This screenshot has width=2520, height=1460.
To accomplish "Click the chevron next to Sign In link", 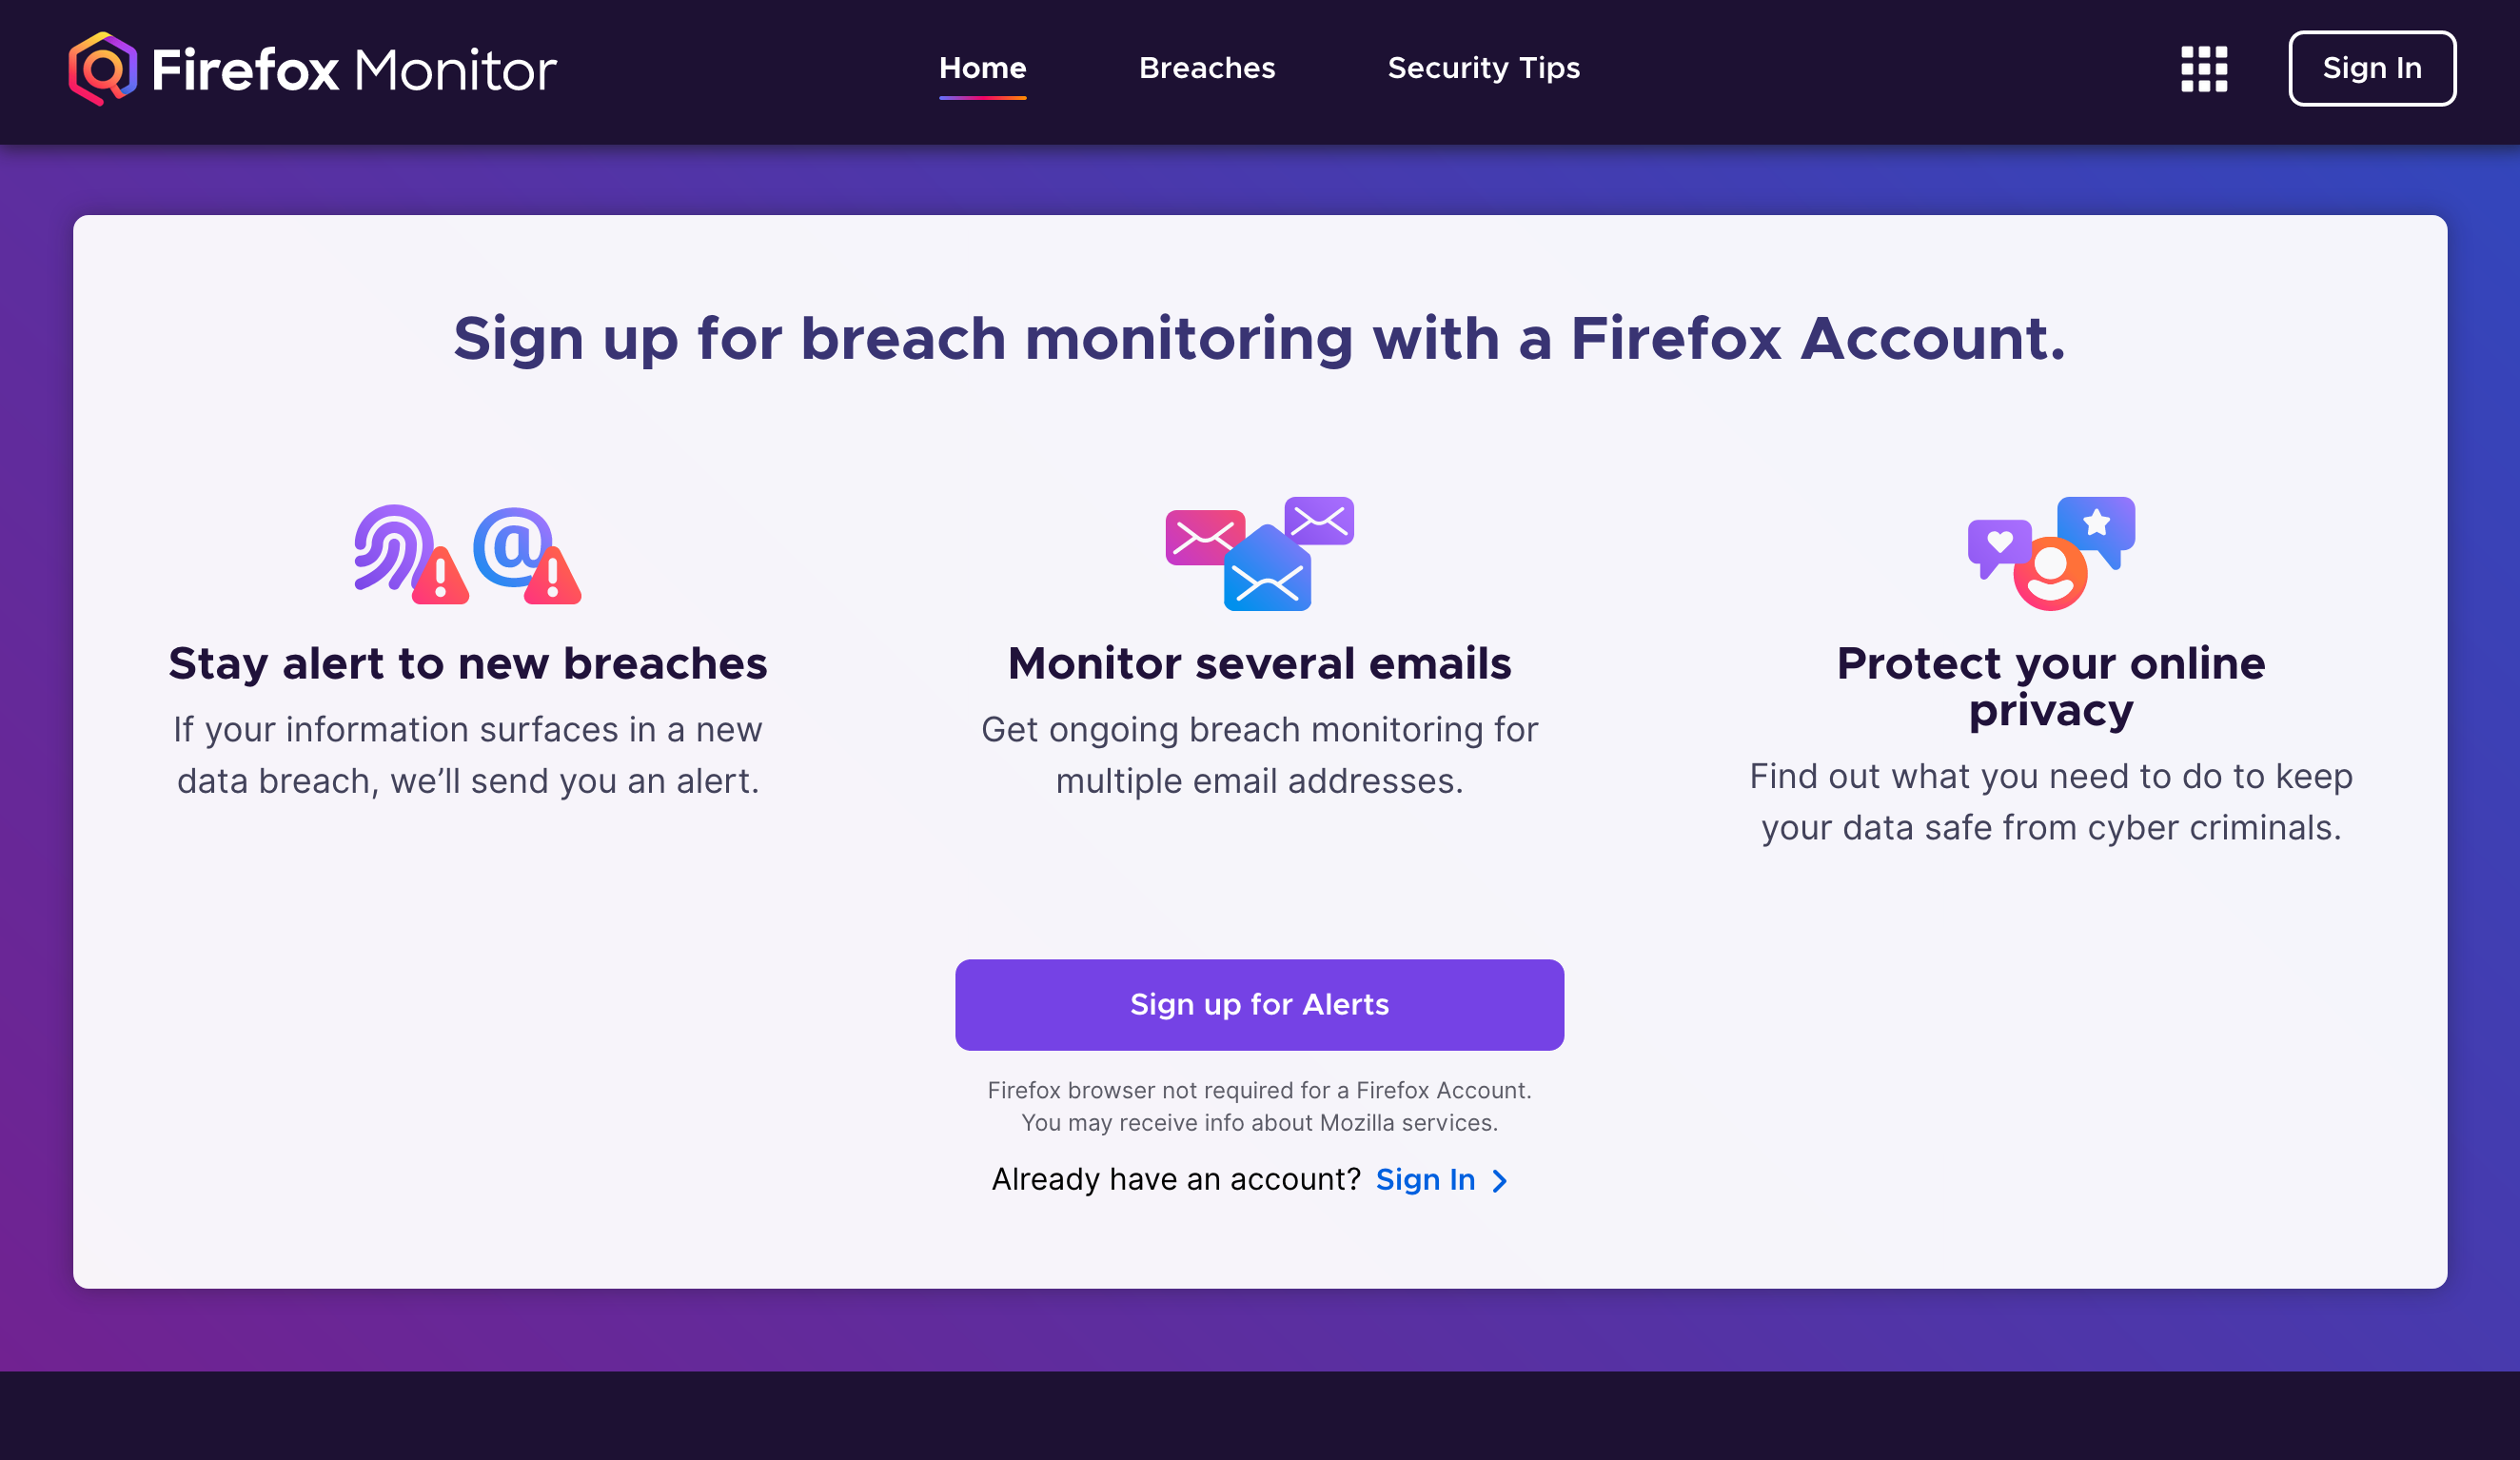I will click(x=1499, y=1181).
